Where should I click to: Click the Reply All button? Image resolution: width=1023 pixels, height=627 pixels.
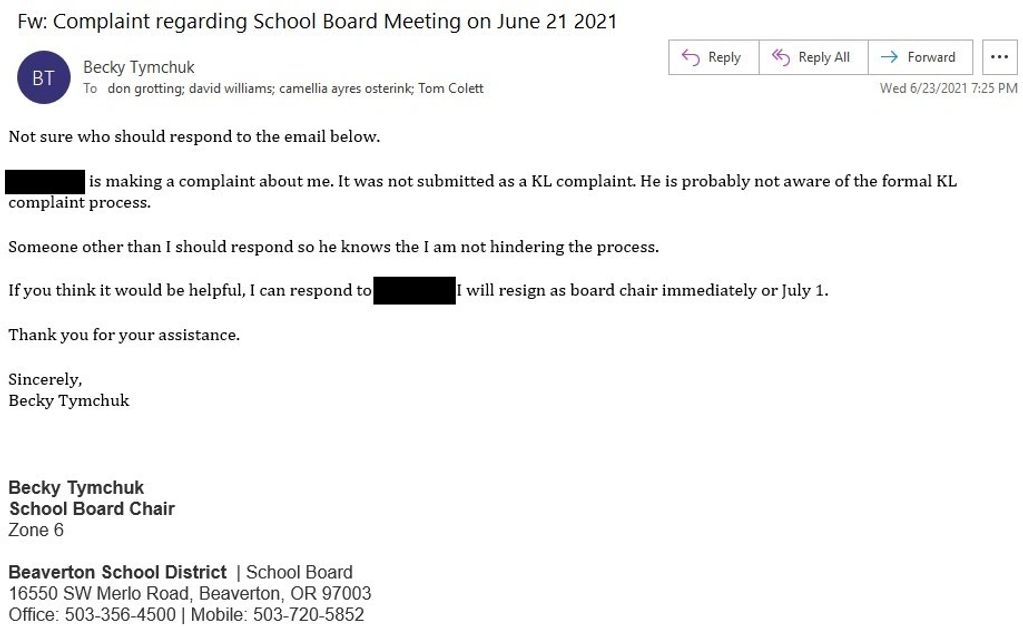tap(812, 58)
